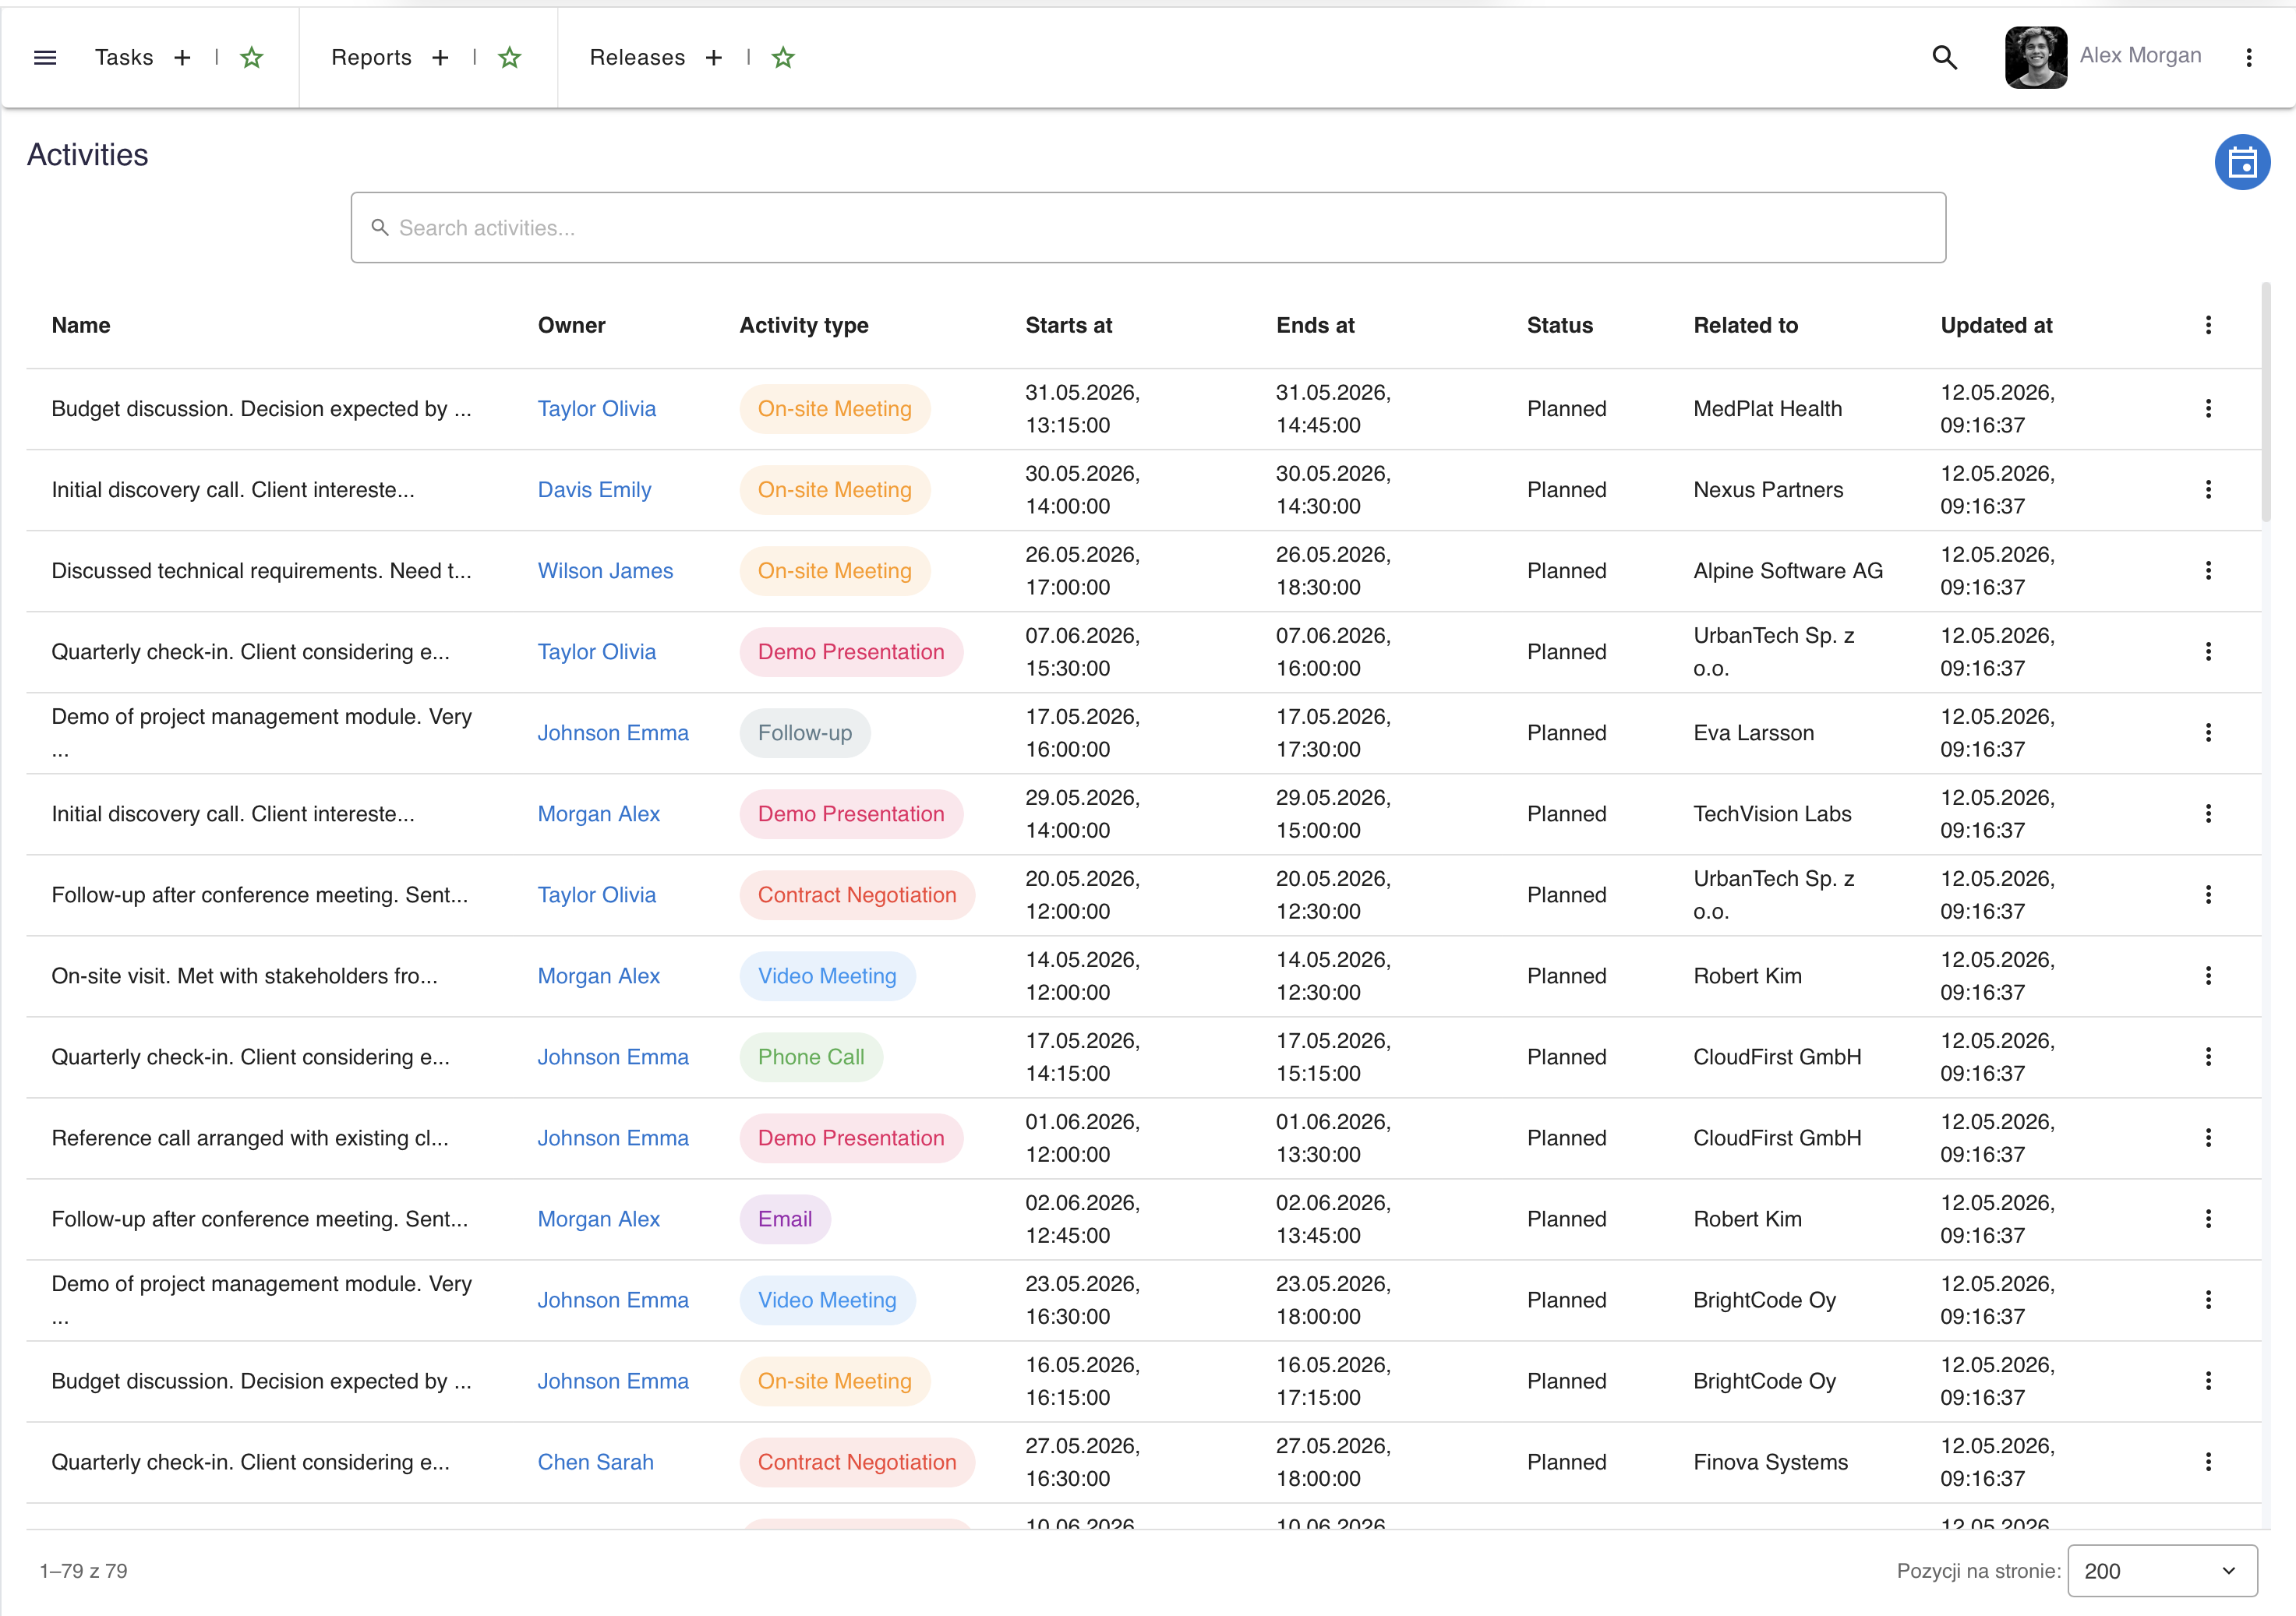Viewport: 2296px width, 1616px height.
Task: Click 'MedPlat Health' related cell
Action: (x=1767, y=408)
